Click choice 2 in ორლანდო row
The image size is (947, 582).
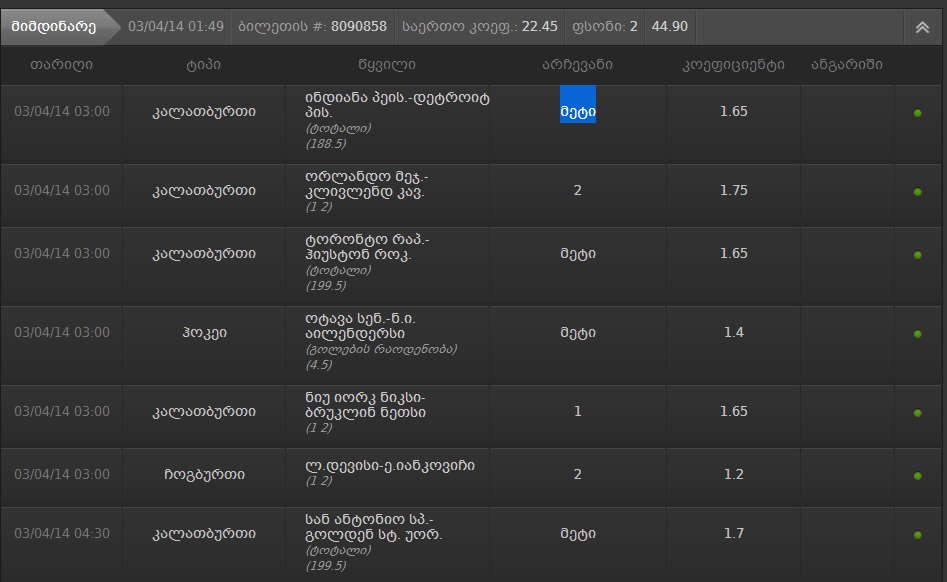tap(577, 190)
